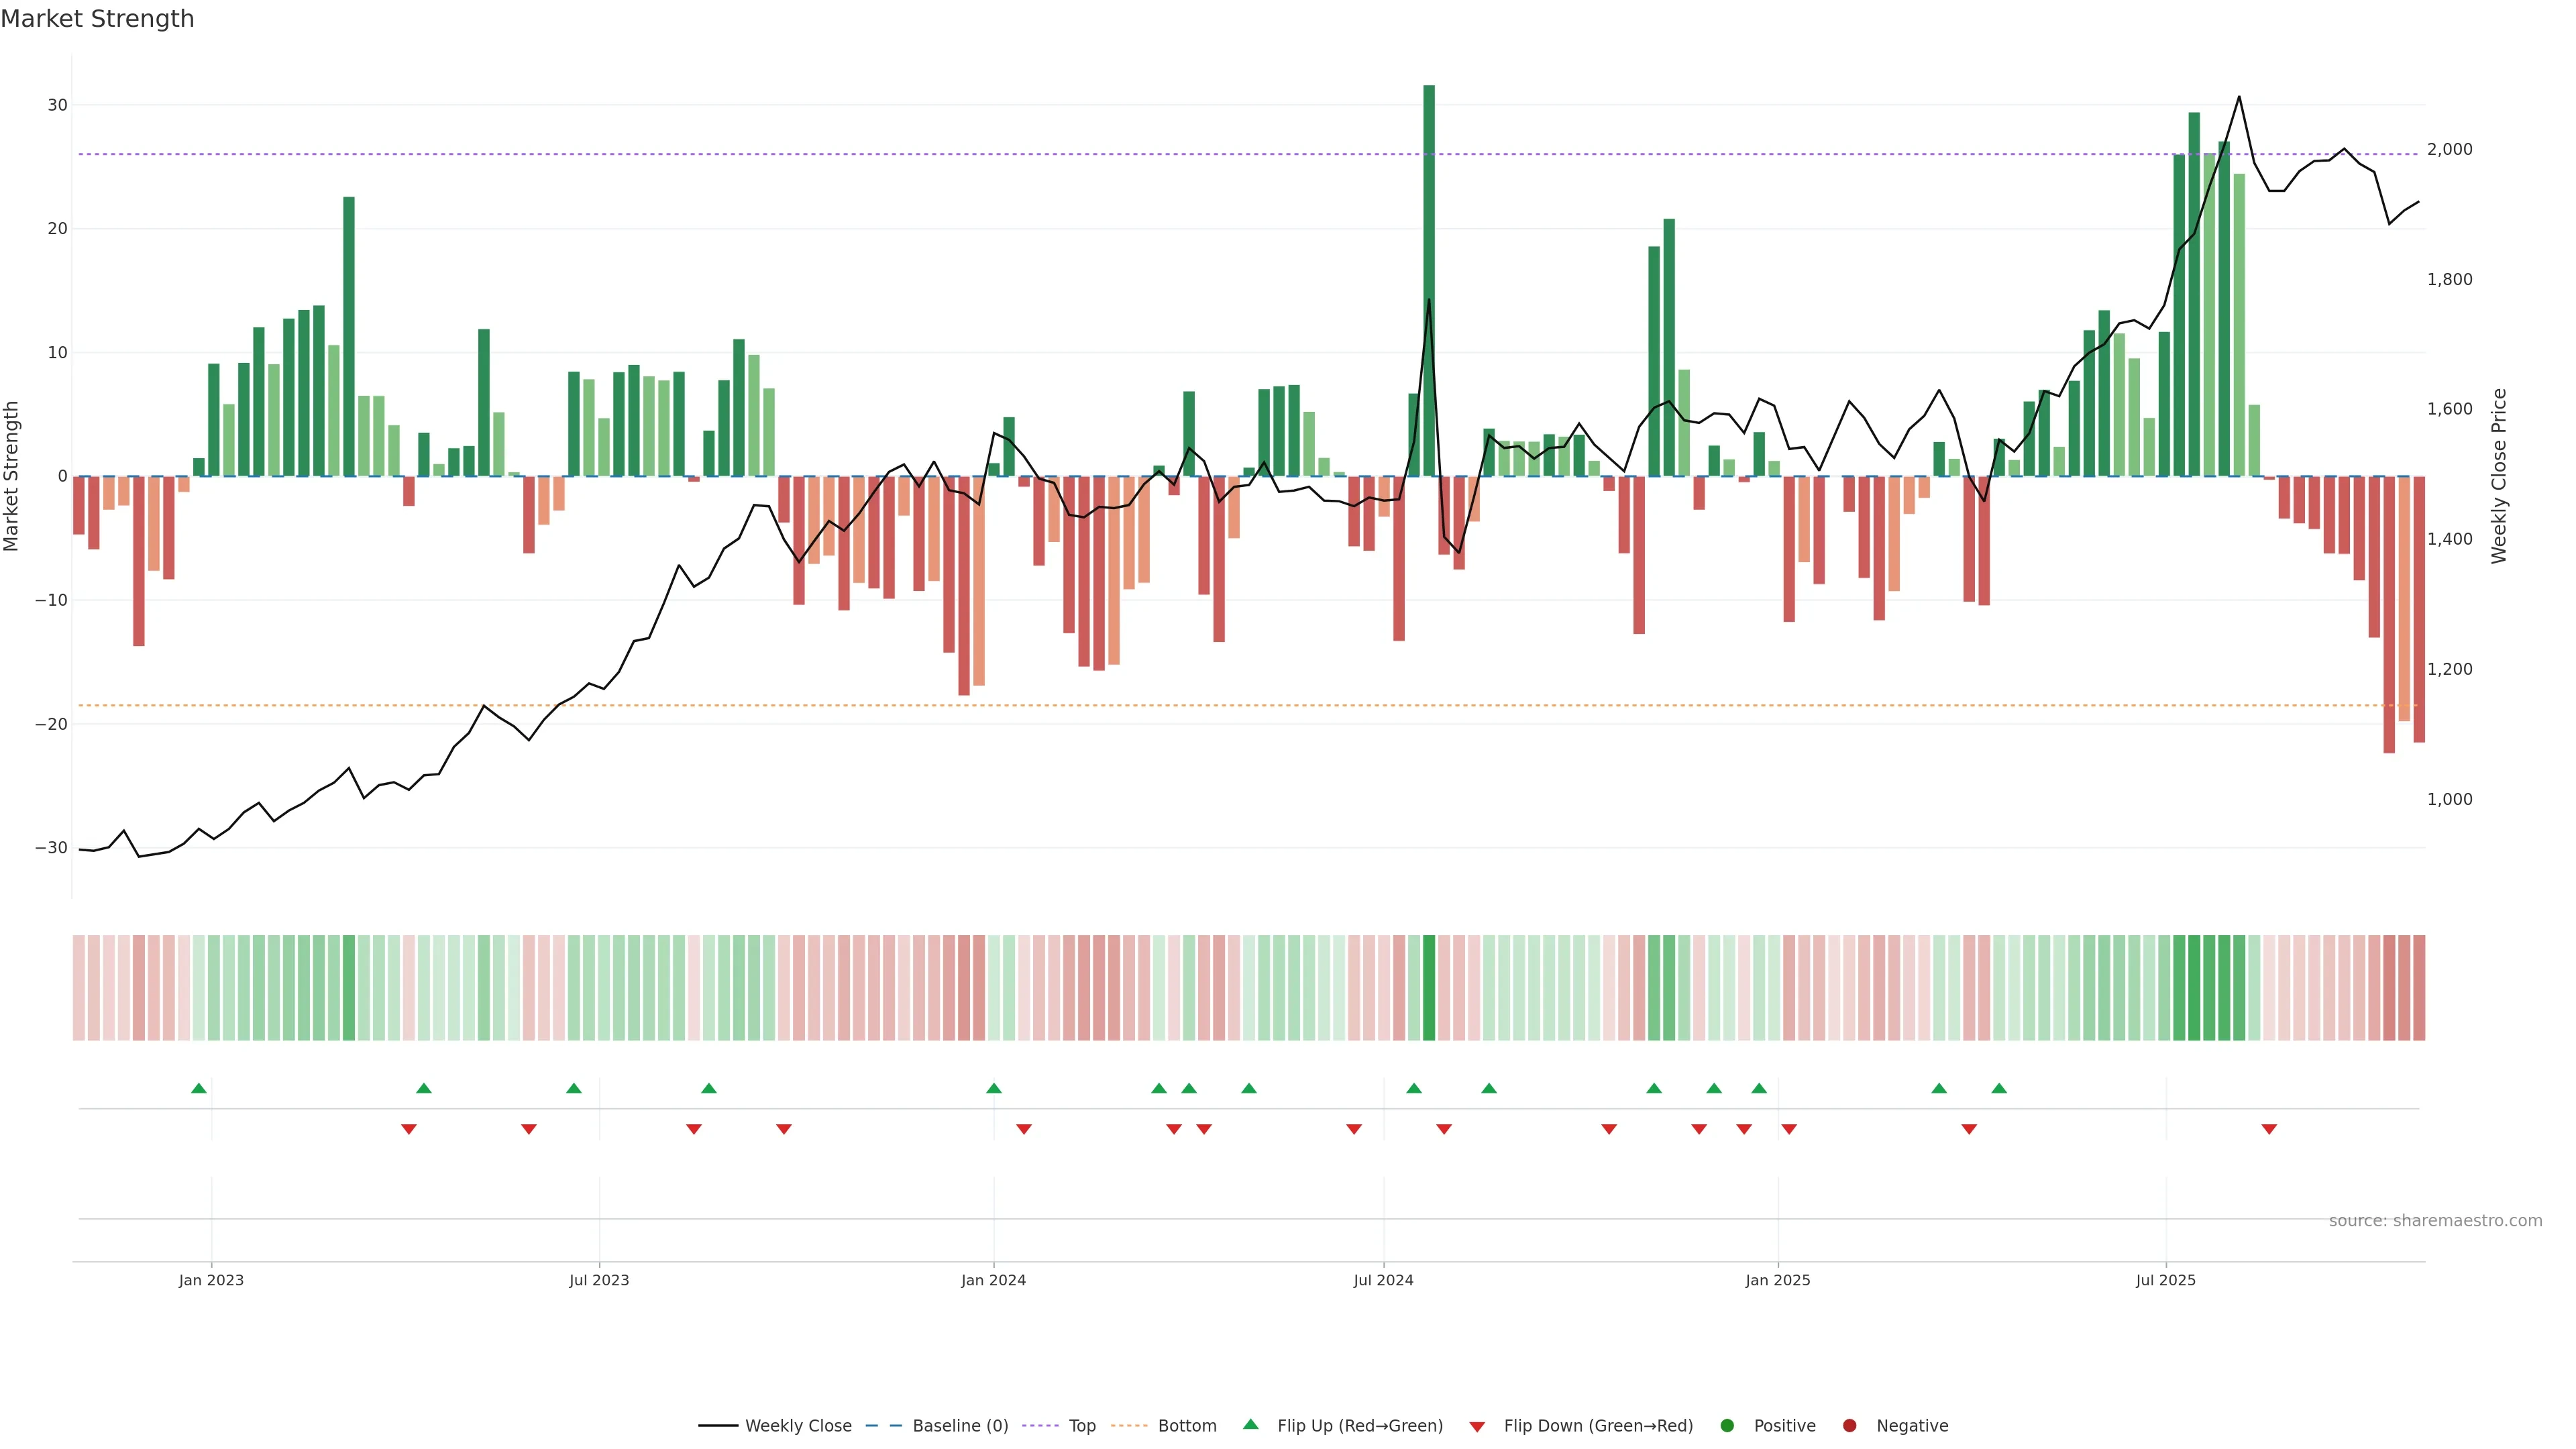
Task: Open the source: sharemaestro.com text
Action: (2435, 1221)
